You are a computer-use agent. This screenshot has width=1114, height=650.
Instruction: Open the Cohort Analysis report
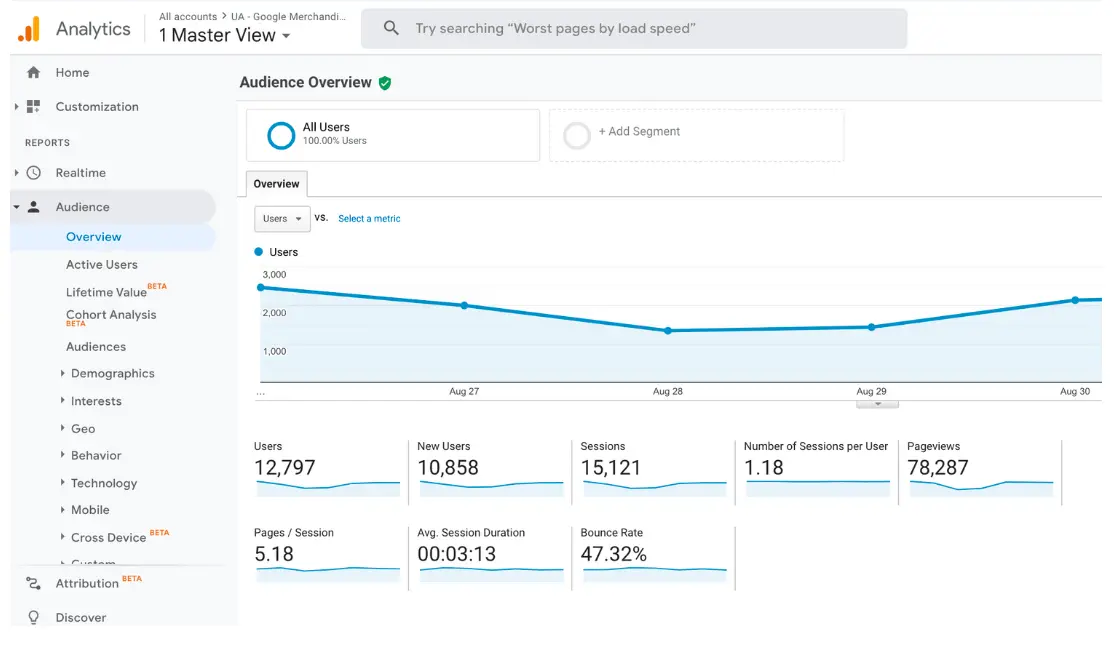pos(110,314)
